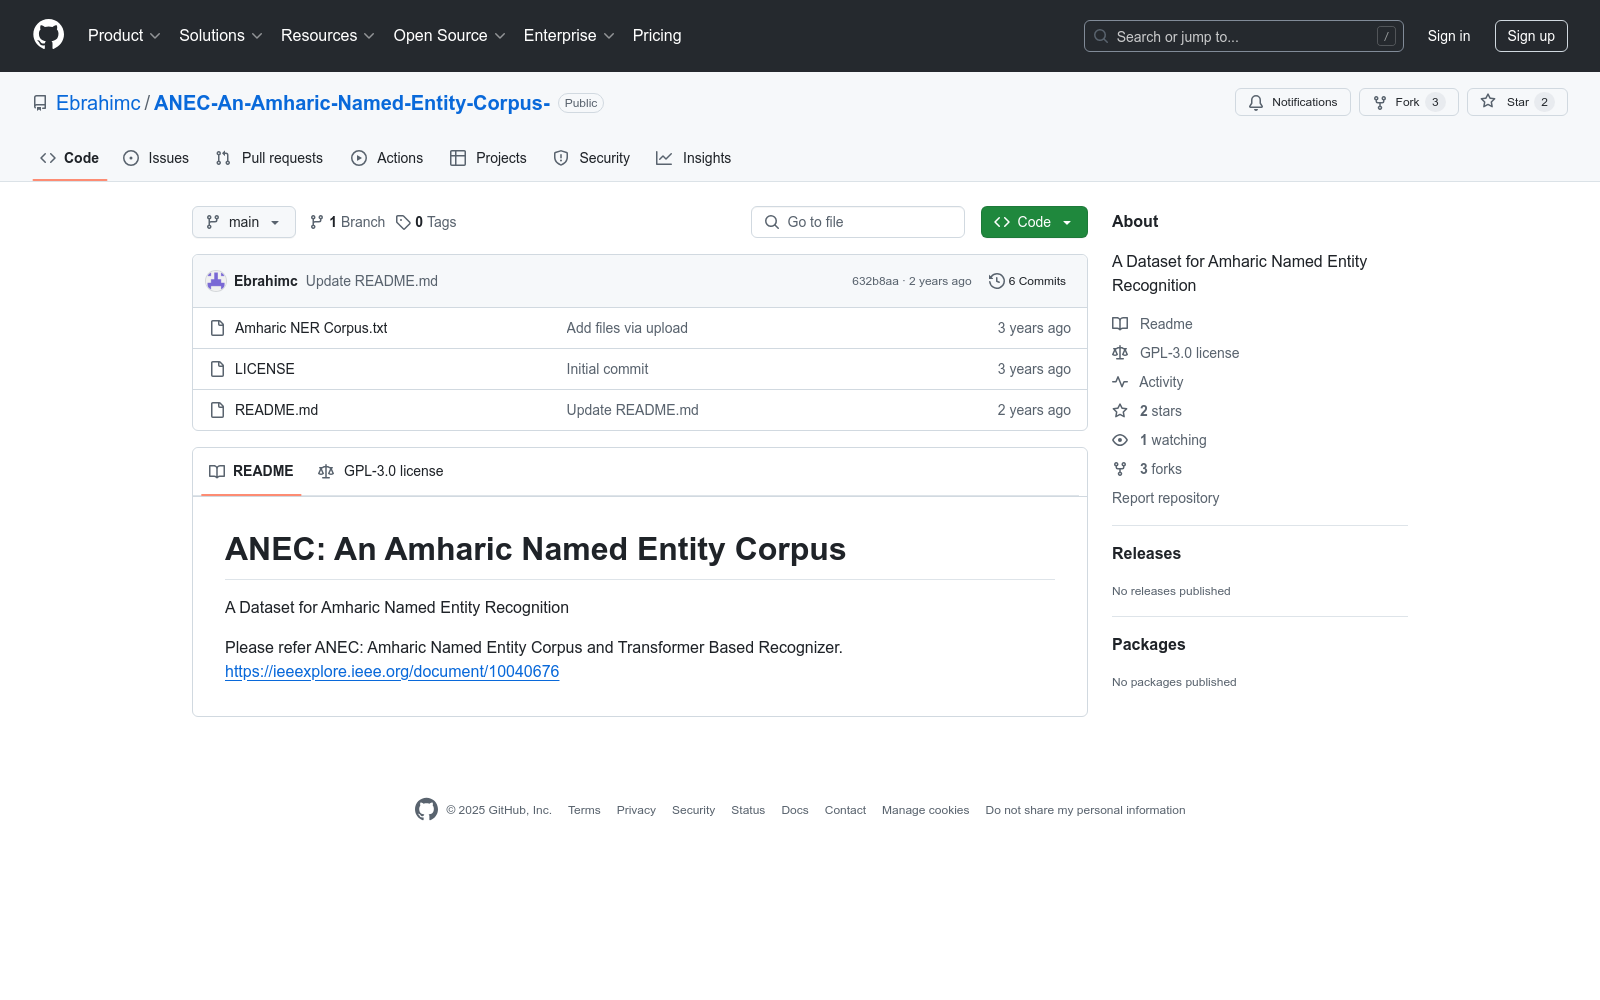Viewport: 1600px width, 1000px height.
Task: Click the Sign in link
Action: coord(1449,36)
